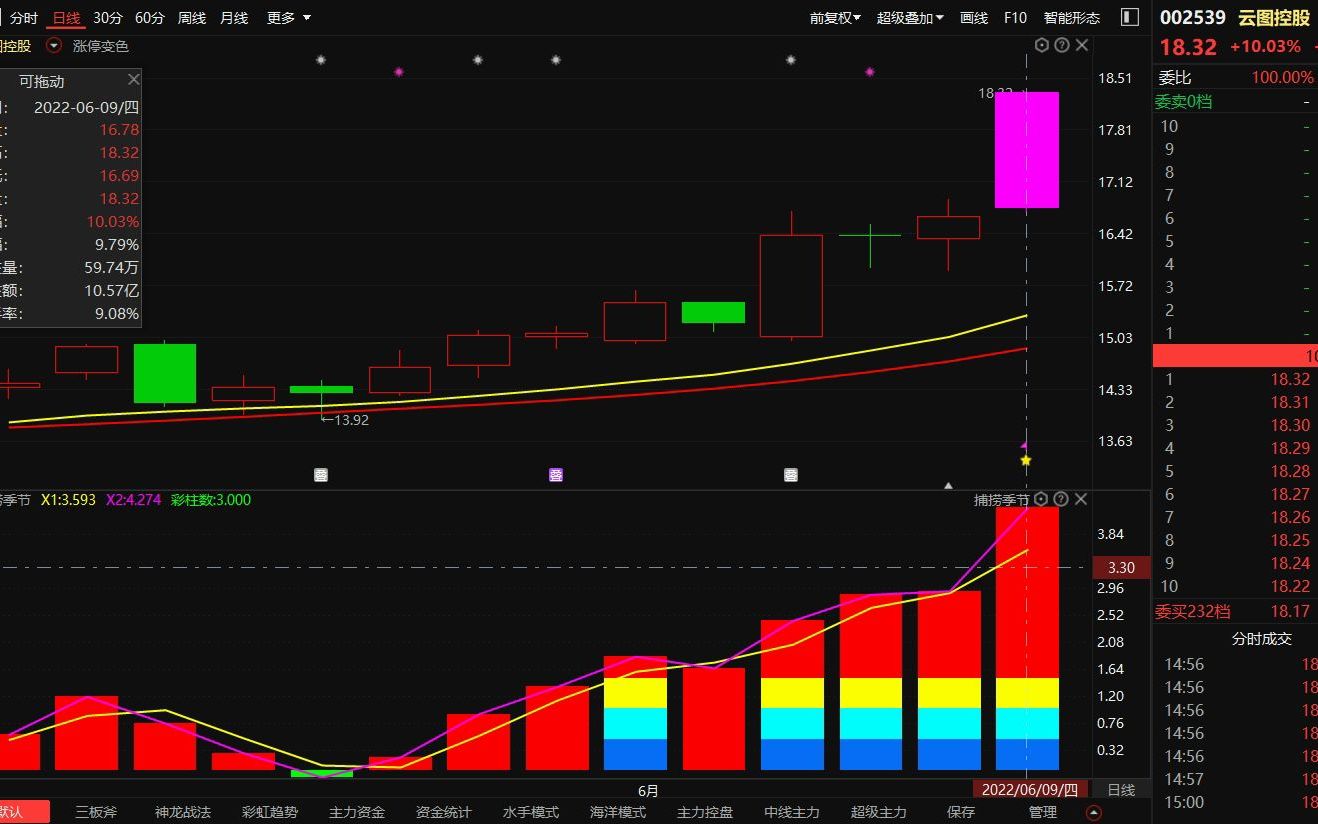Select the 超级主力 indicator tab
Image resolution: width=1318 pixels, height=824 pixels.
[879, 812]
